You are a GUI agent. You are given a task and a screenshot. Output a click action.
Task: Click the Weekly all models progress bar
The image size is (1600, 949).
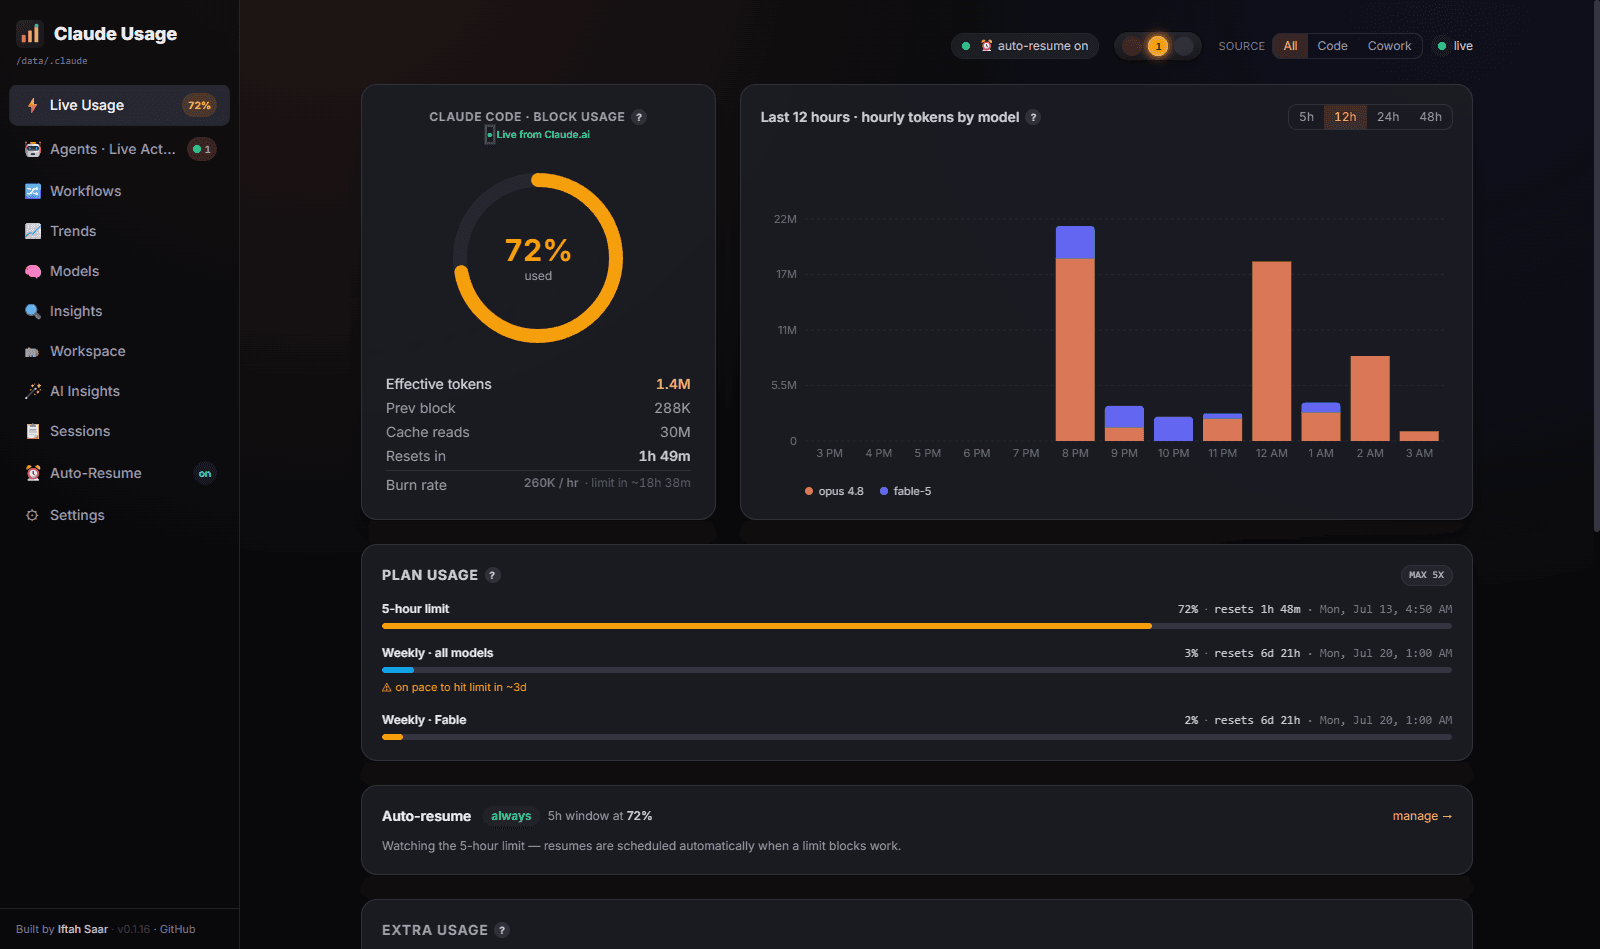pyautogui.click(x=917, y=670)
